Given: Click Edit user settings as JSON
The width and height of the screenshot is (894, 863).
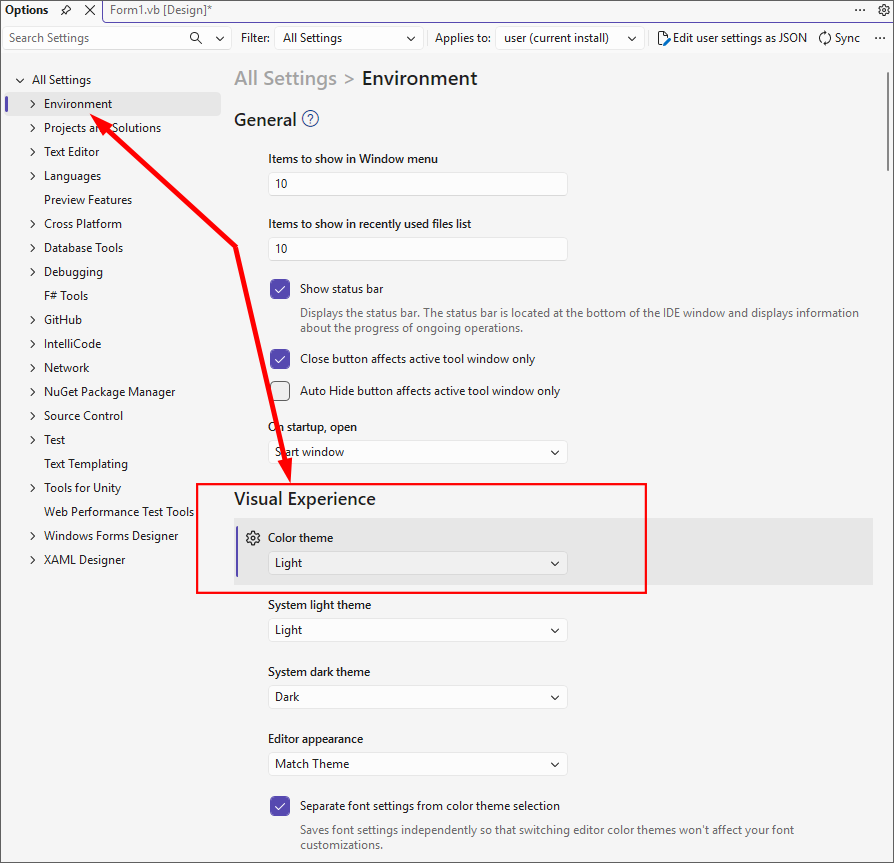Looking at the screenshot, I should coord(732,38).
